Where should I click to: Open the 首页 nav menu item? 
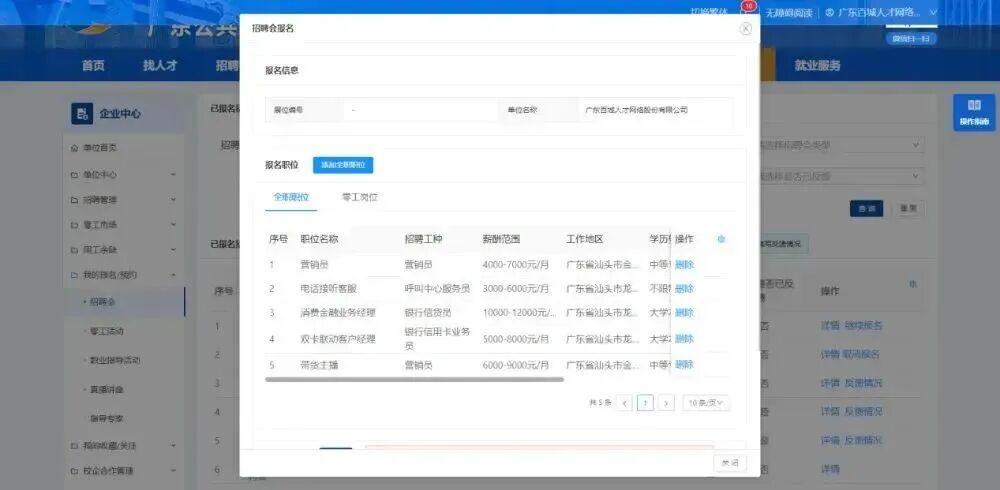click(x=93, y=65)
